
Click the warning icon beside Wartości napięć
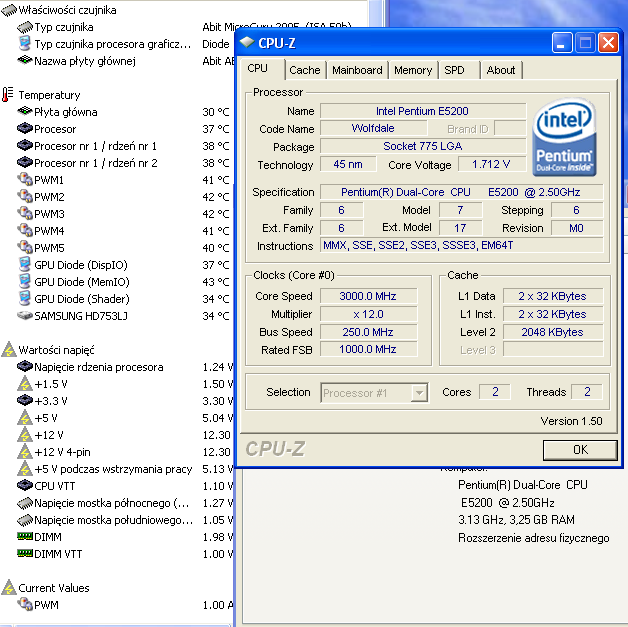8,350
